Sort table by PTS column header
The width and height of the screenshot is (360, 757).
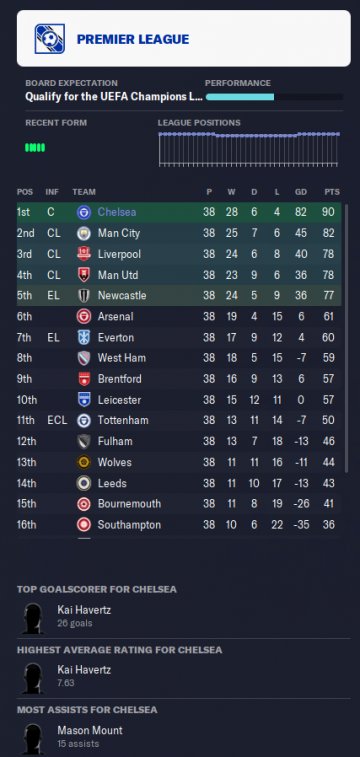click(x=332, y=192)
